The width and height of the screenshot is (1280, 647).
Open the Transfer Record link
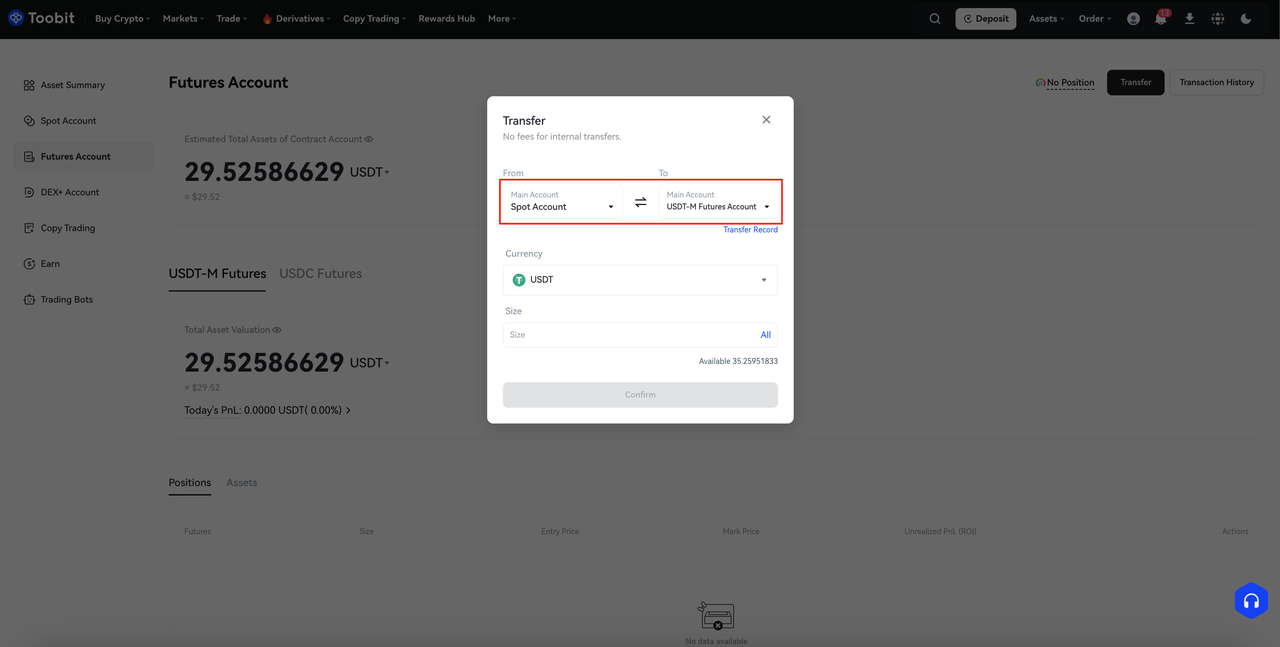click(751, 230)
